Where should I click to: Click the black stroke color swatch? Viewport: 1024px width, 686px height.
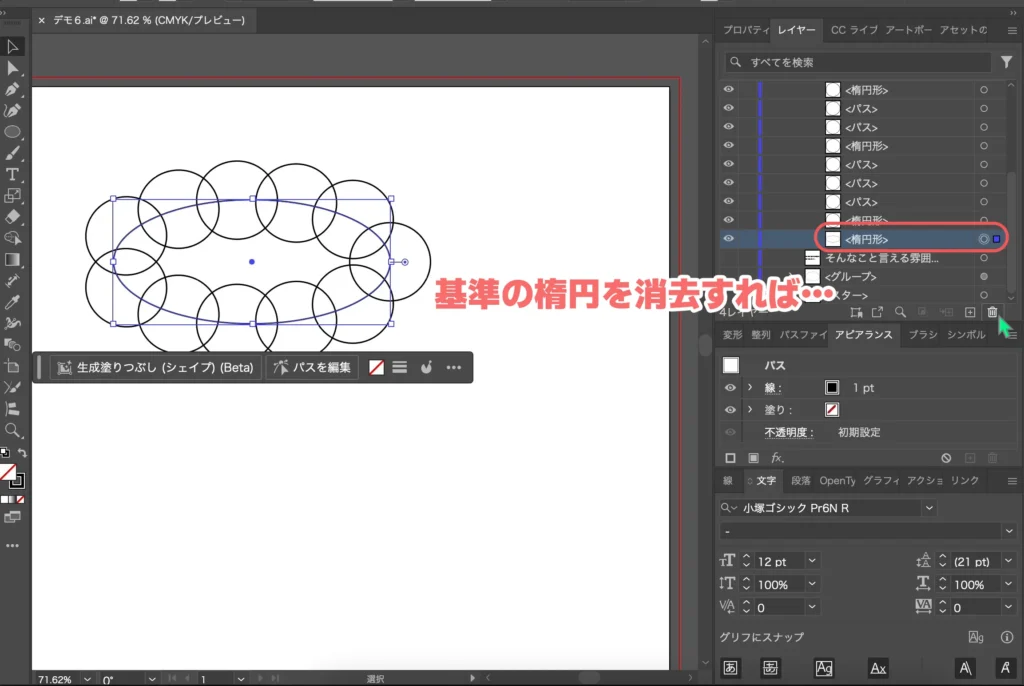(832, 388)
